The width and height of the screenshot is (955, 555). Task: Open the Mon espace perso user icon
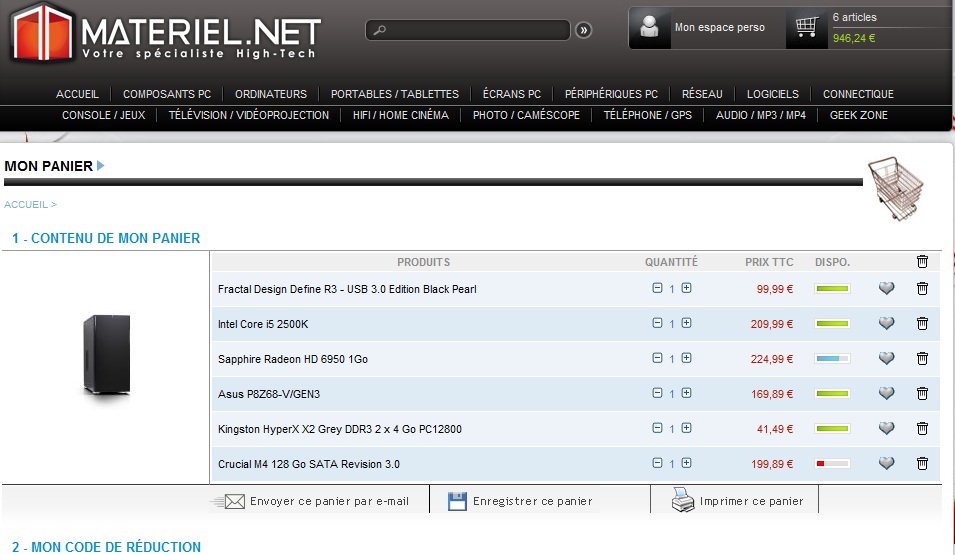[x=651, y=28]
